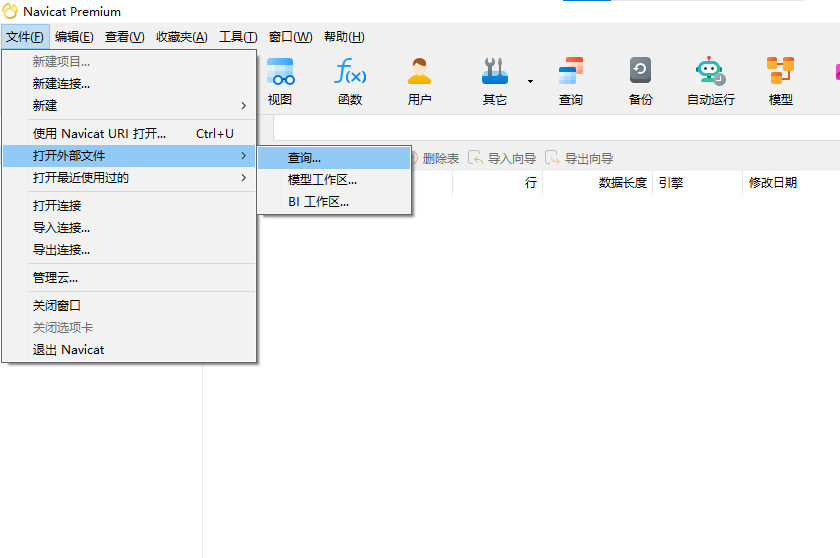The image size is (840, 558).
Task: Expand the 打开最近使用过的 submenu arrow
Action: pyautogui.click(x=244, y=177)
